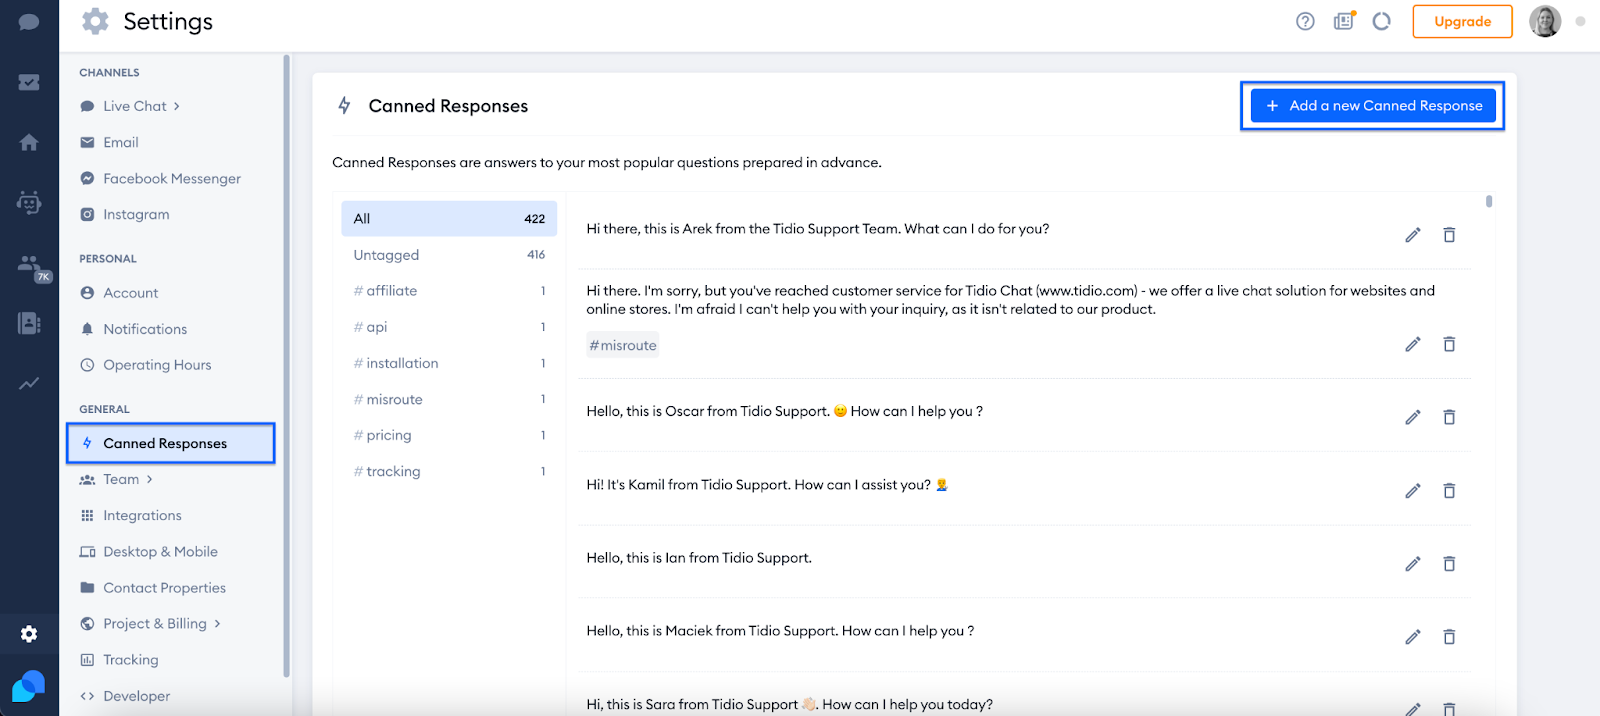Screen dimensions: 1600x716
Task: Open Integrations settings
Action: tap(142, 515)
